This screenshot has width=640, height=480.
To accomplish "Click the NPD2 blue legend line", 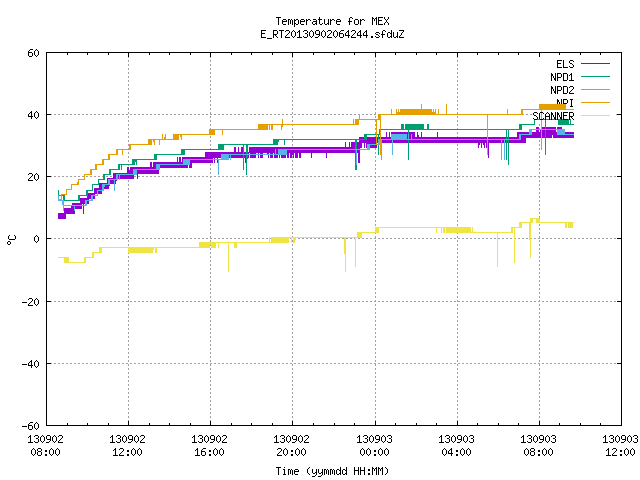I will coord(596,89).
